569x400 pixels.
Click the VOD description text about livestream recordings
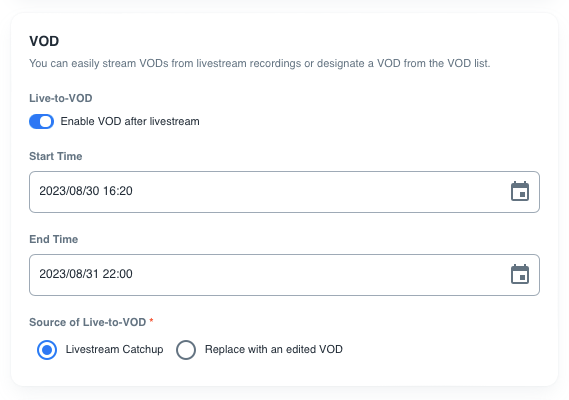[x=259, y=63]
